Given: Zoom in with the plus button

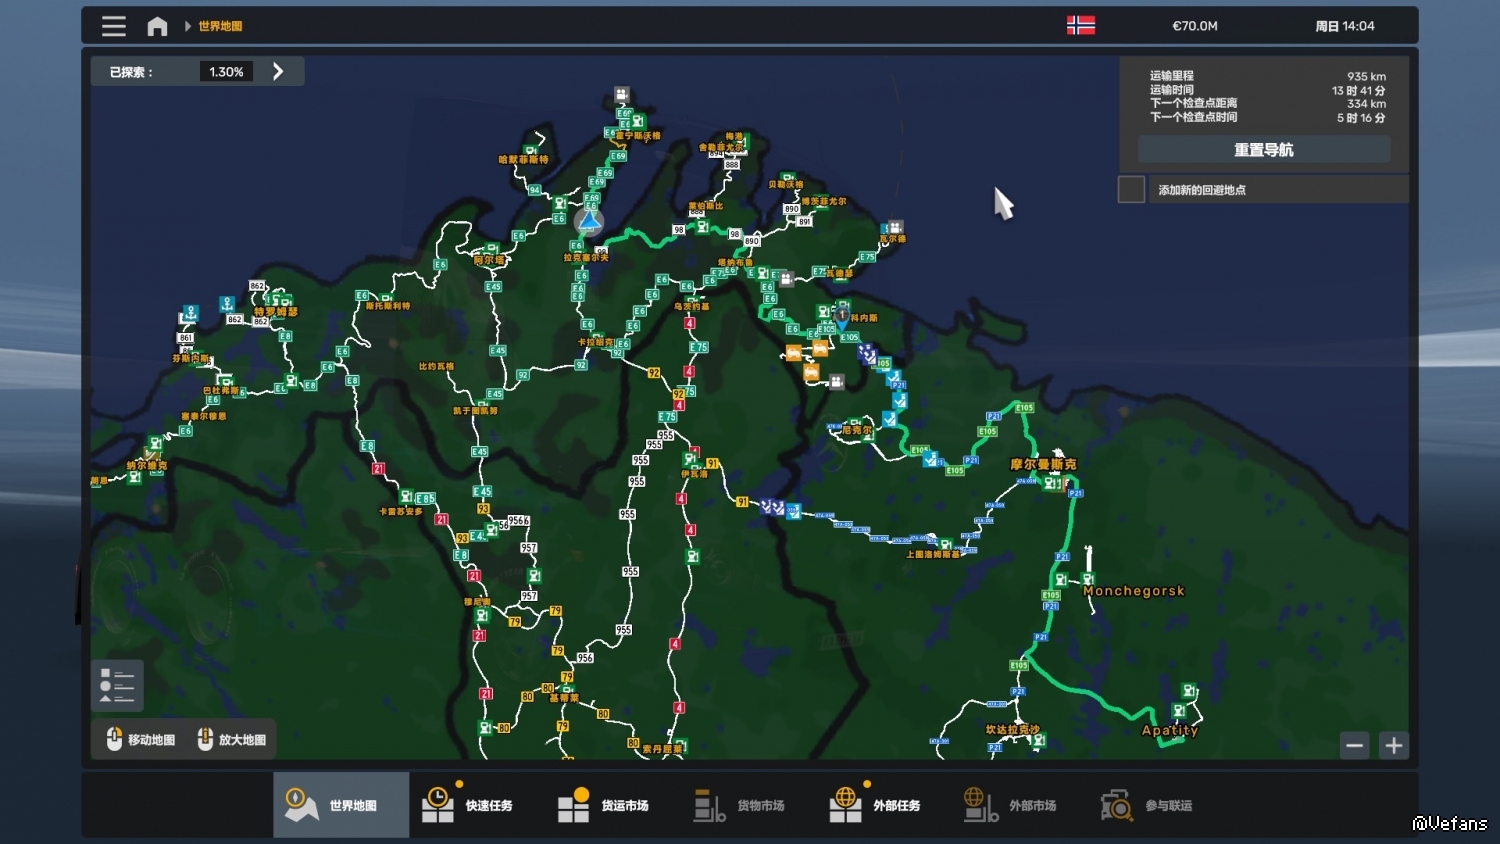Looking at the screenshot, I should (x=1393, y=745).
